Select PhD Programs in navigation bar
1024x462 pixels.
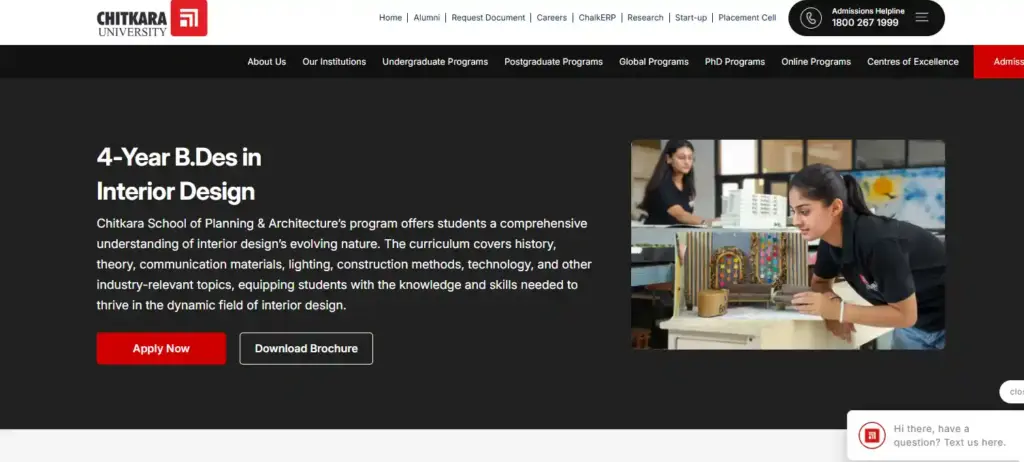click(734, 62)
